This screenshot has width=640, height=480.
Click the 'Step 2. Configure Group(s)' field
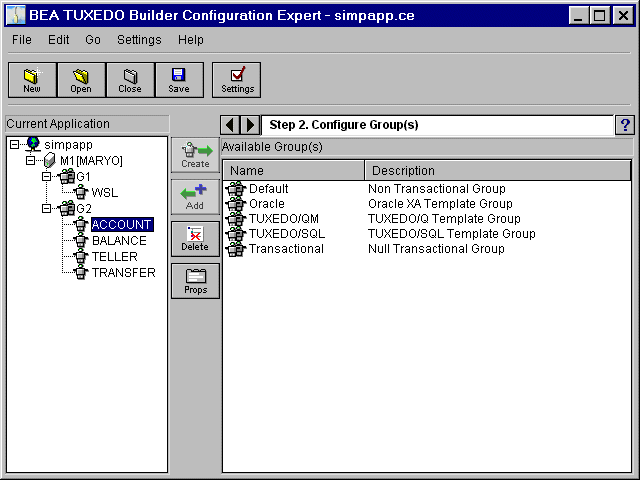[x=437, y=125]
